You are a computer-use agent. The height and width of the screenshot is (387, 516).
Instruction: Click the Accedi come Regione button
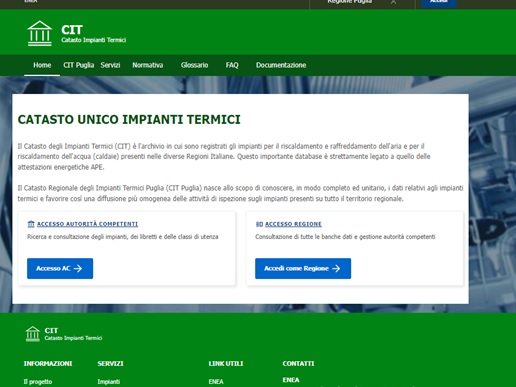pos(303,268)
